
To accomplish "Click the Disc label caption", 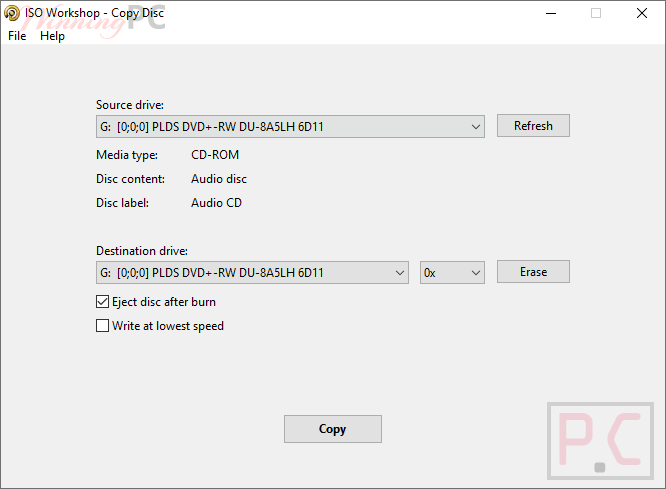I will (122, 203).
